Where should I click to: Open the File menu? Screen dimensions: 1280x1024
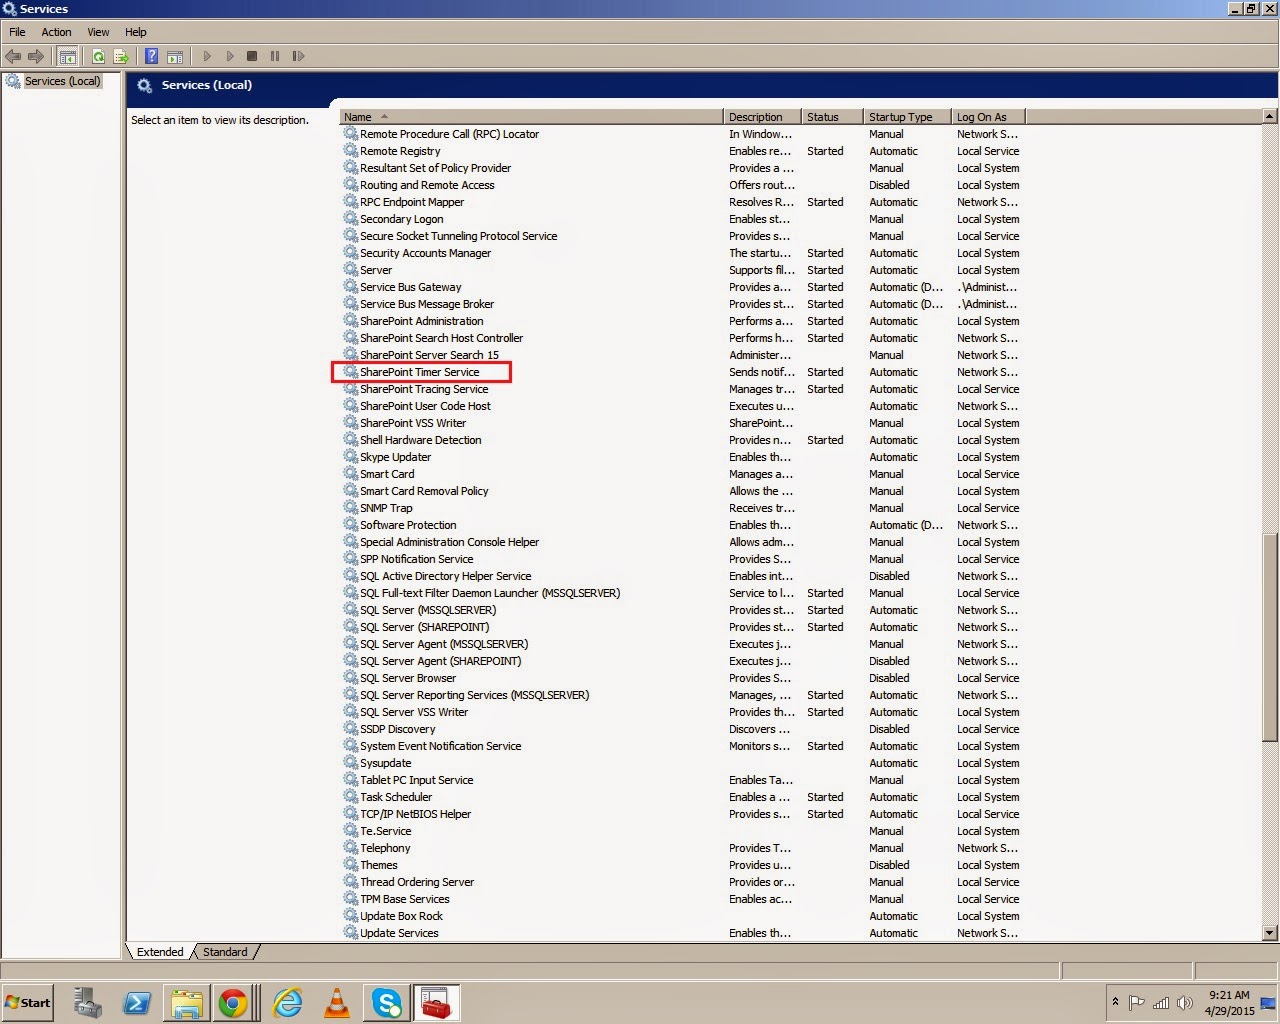click(17, 32)
